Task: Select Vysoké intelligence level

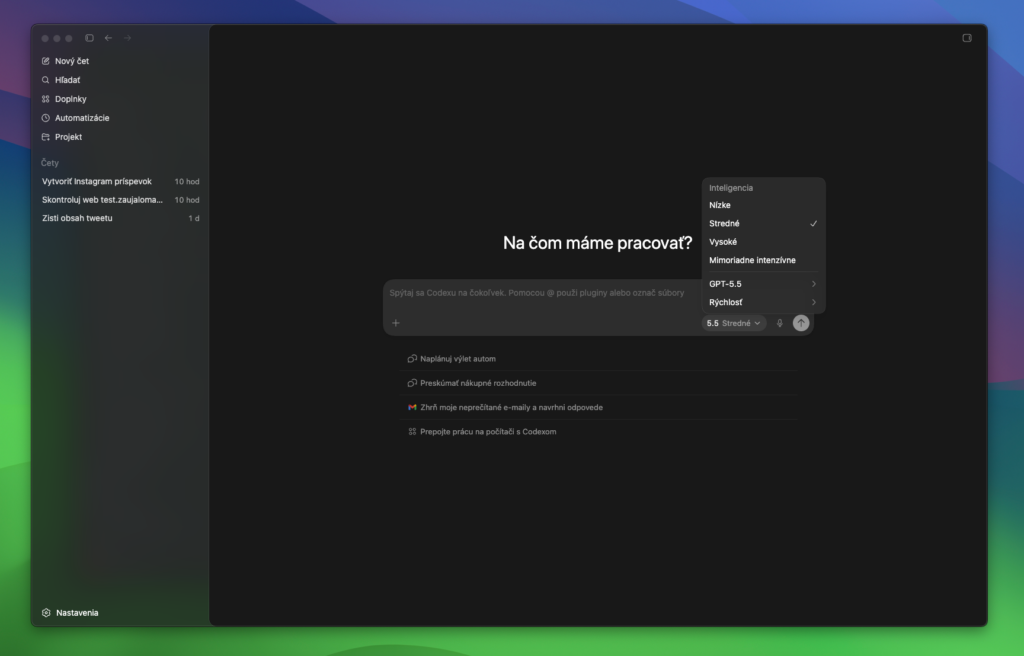Action: (x=723, y=242)
